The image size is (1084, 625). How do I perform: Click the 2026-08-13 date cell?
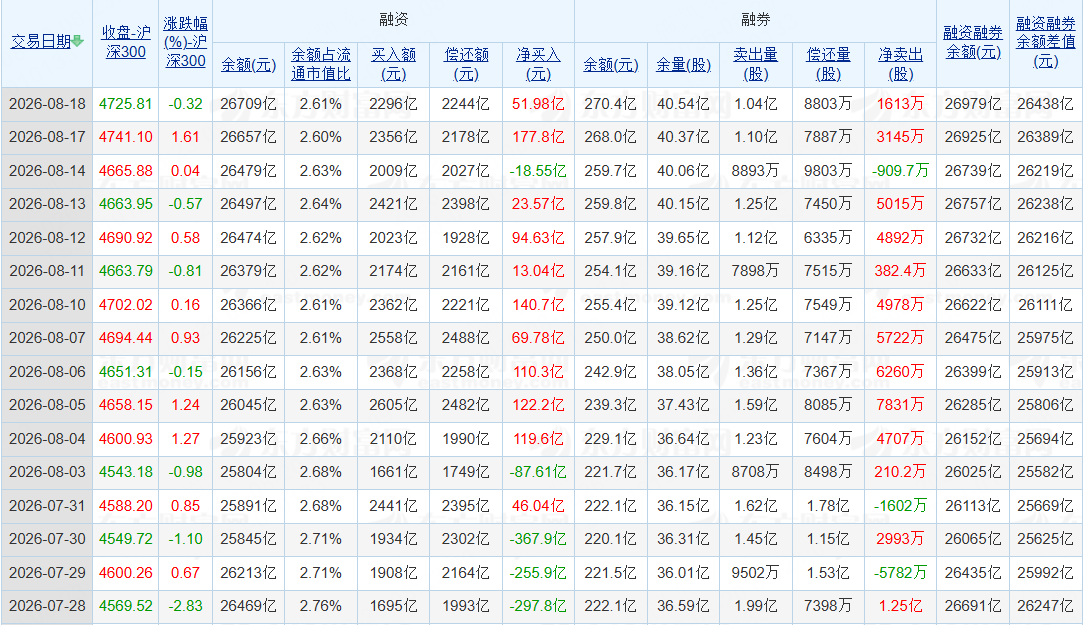point(47,204)
